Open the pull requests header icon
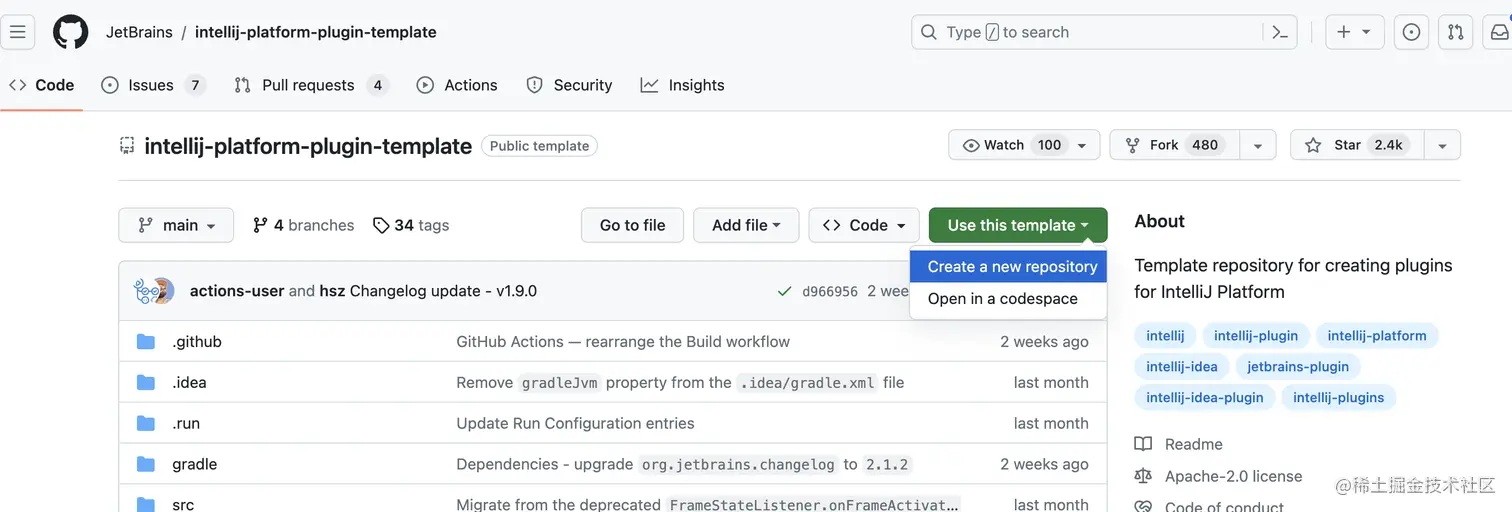This screenshot has height=512, width=1512. (x=1456, y=32)
